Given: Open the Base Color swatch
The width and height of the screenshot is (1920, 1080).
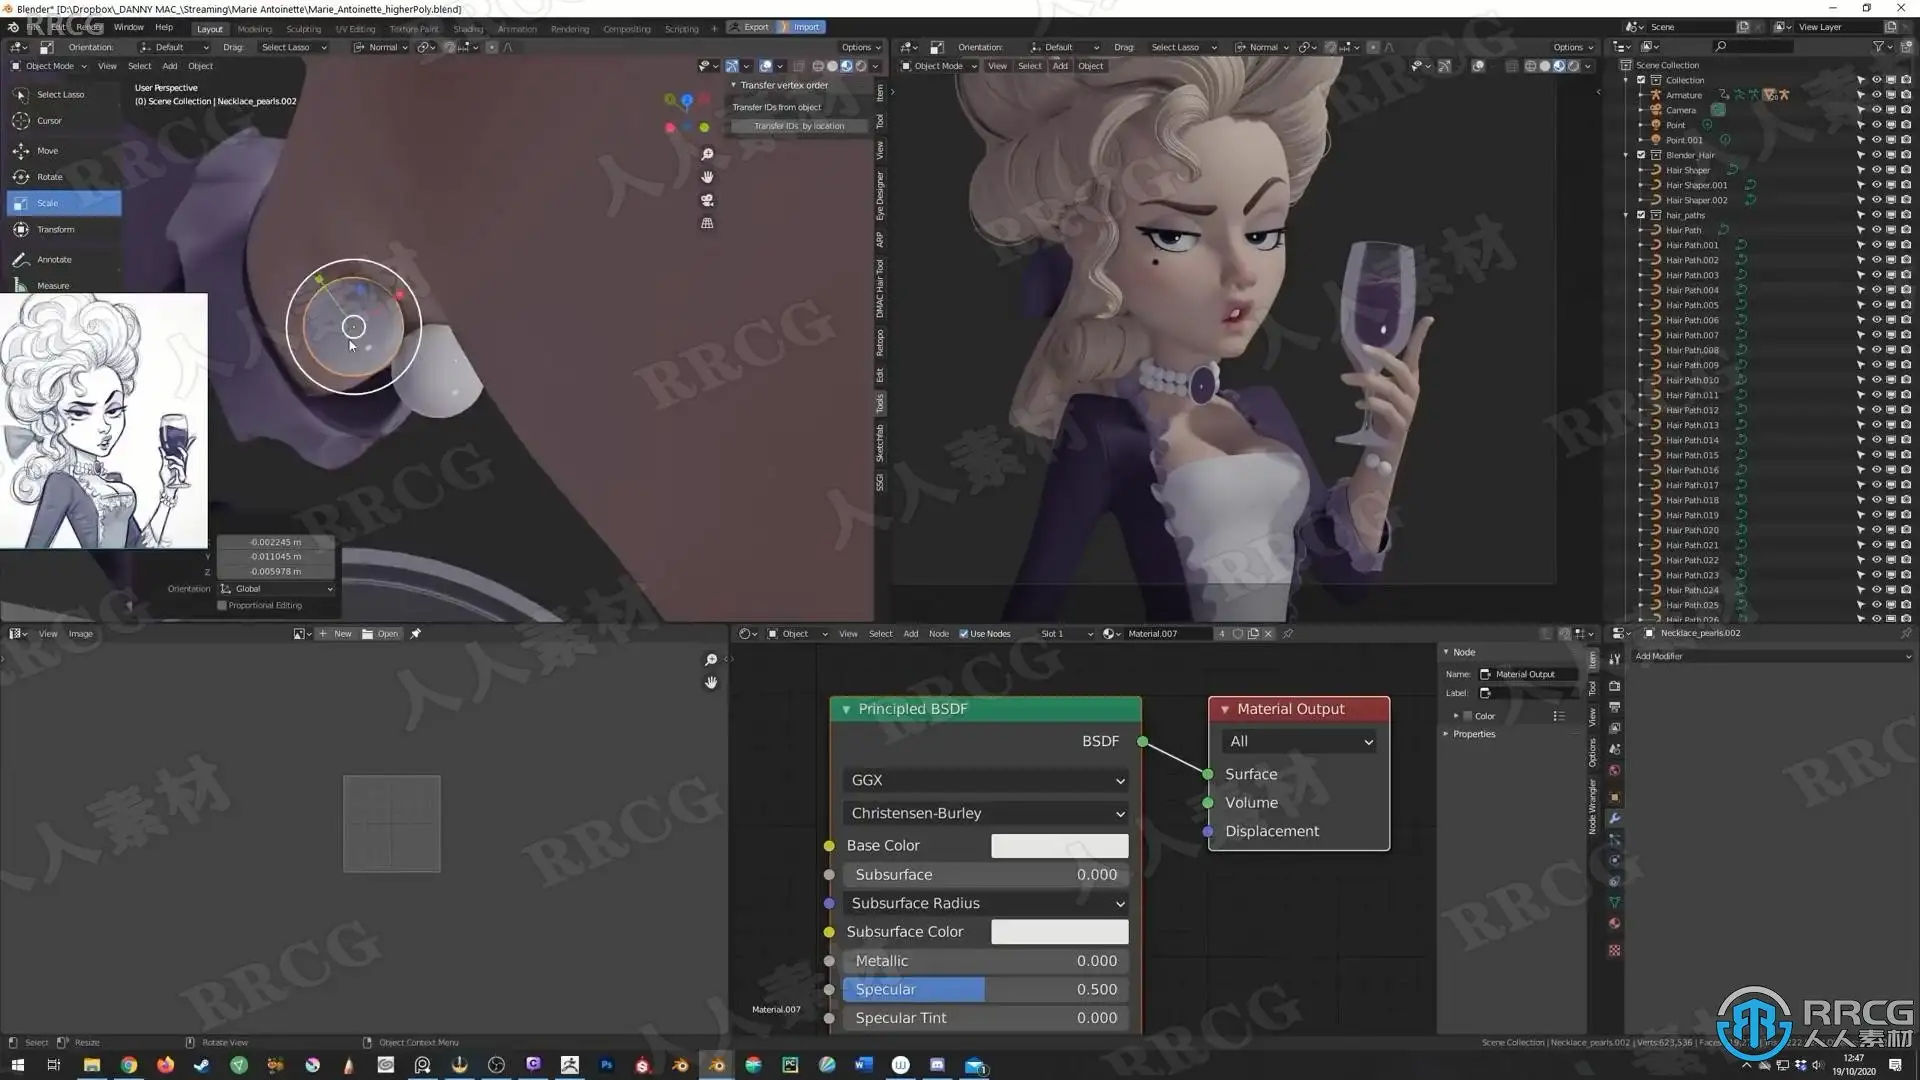Looking at the screenshot, I should coord(1060,846).
